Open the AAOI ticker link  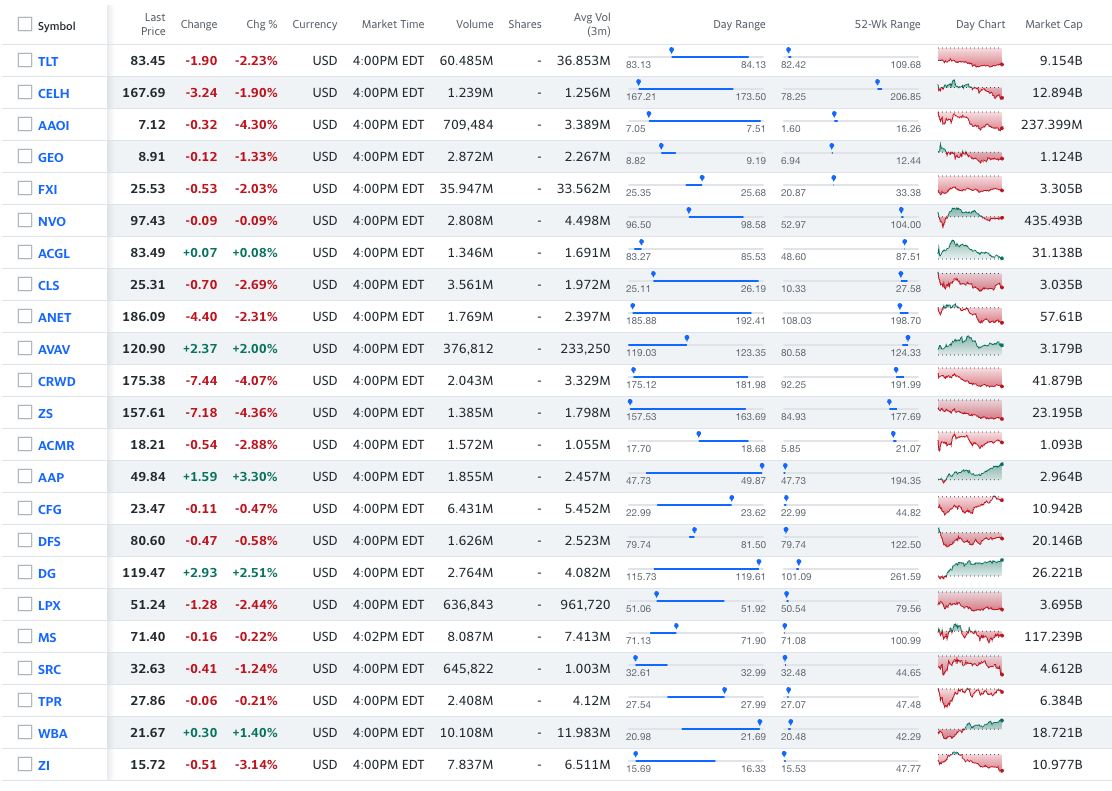tap(54, 126)
